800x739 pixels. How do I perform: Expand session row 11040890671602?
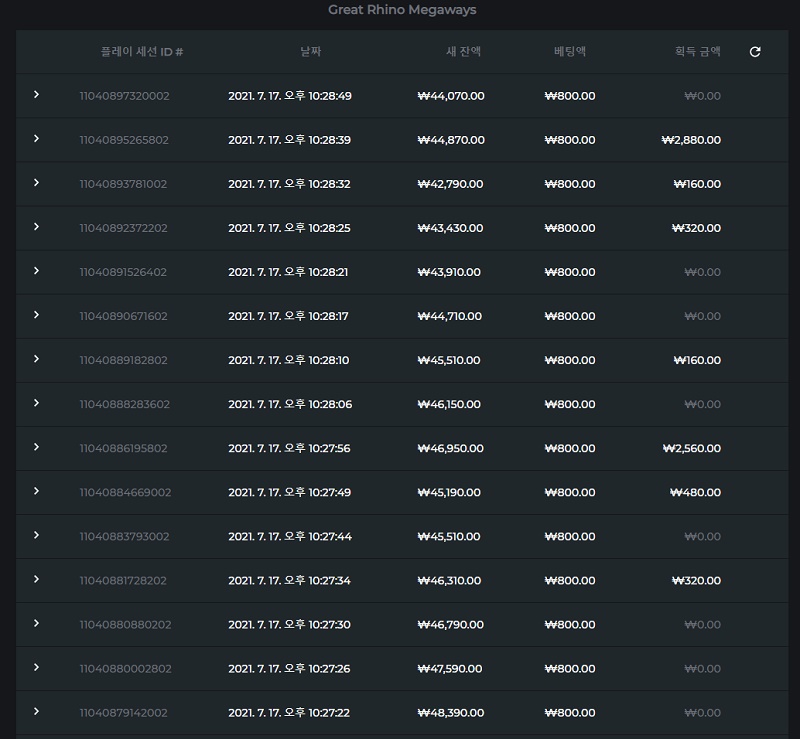pyautogui.click(x=36, y=315)
